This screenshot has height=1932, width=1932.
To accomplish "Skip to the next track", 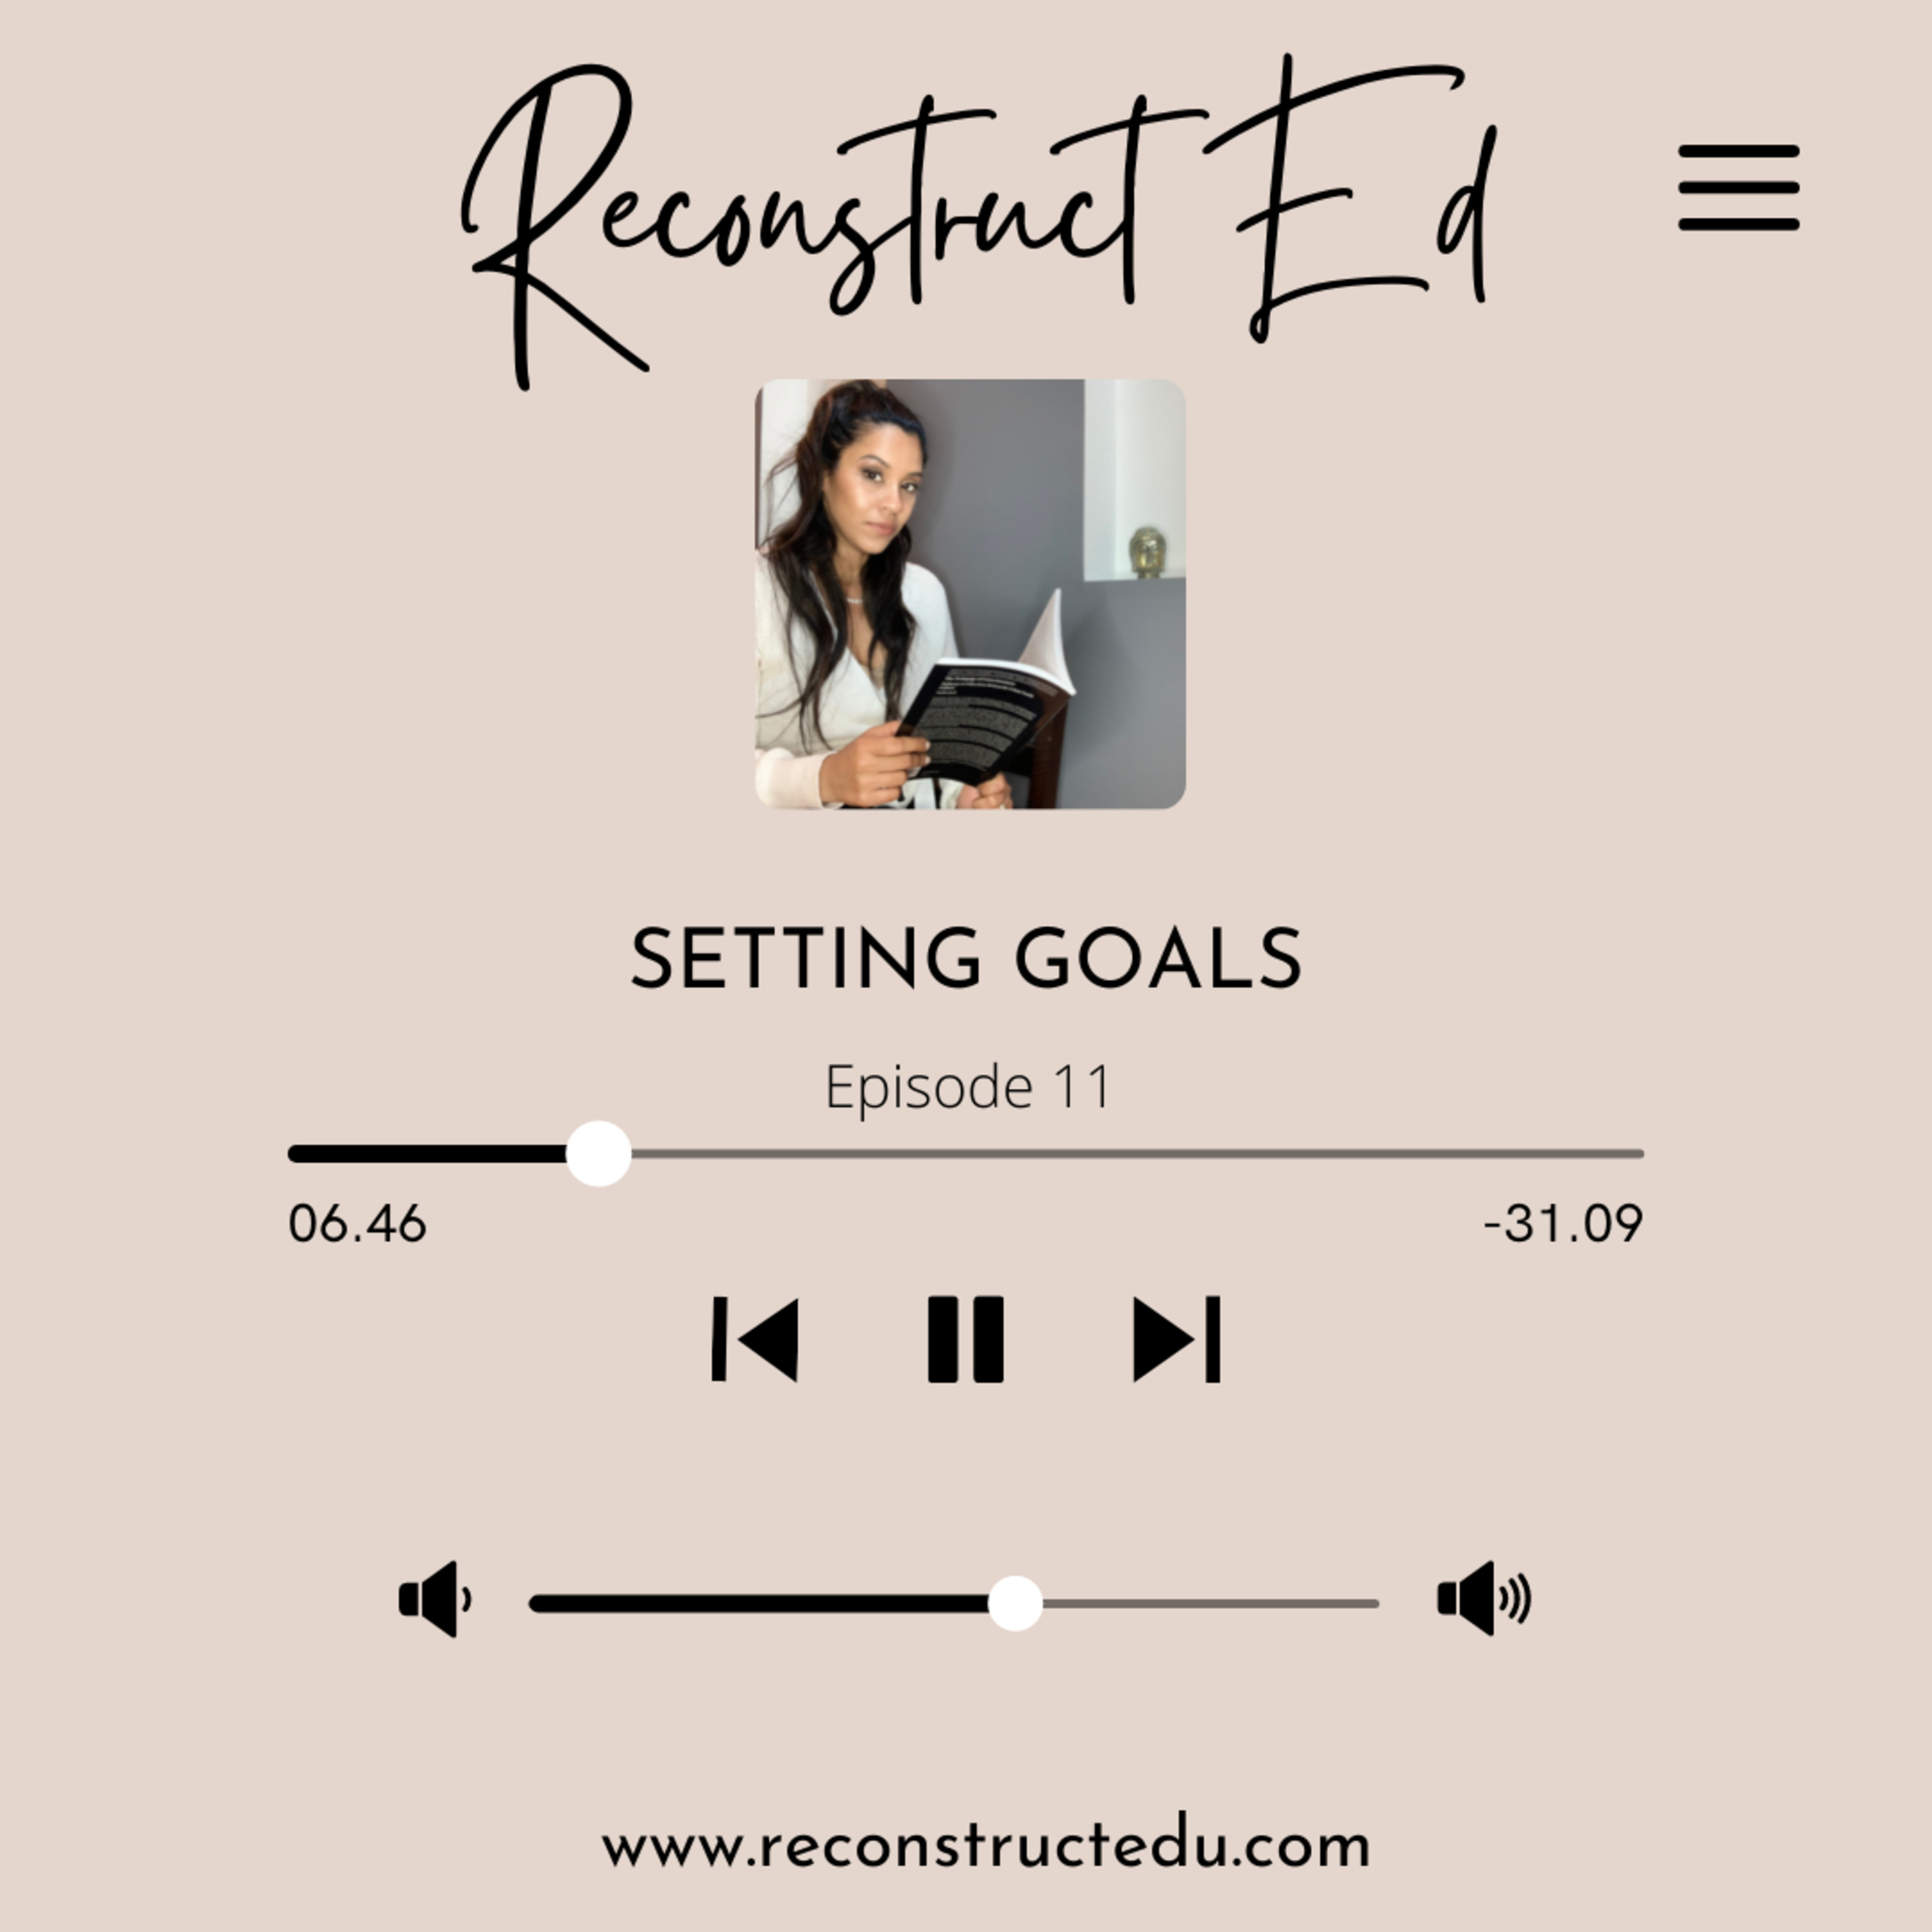I will click(1176, 1339).
